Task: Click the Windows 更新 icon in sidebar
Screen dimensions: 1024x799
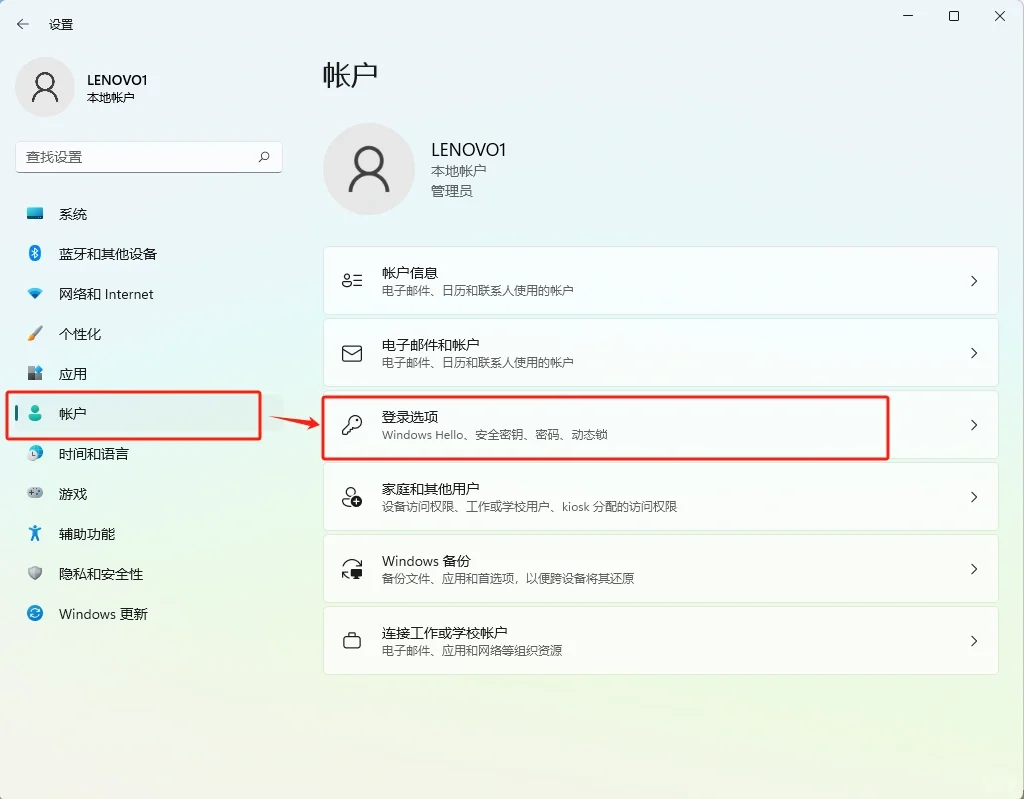Action: point(33,614)
